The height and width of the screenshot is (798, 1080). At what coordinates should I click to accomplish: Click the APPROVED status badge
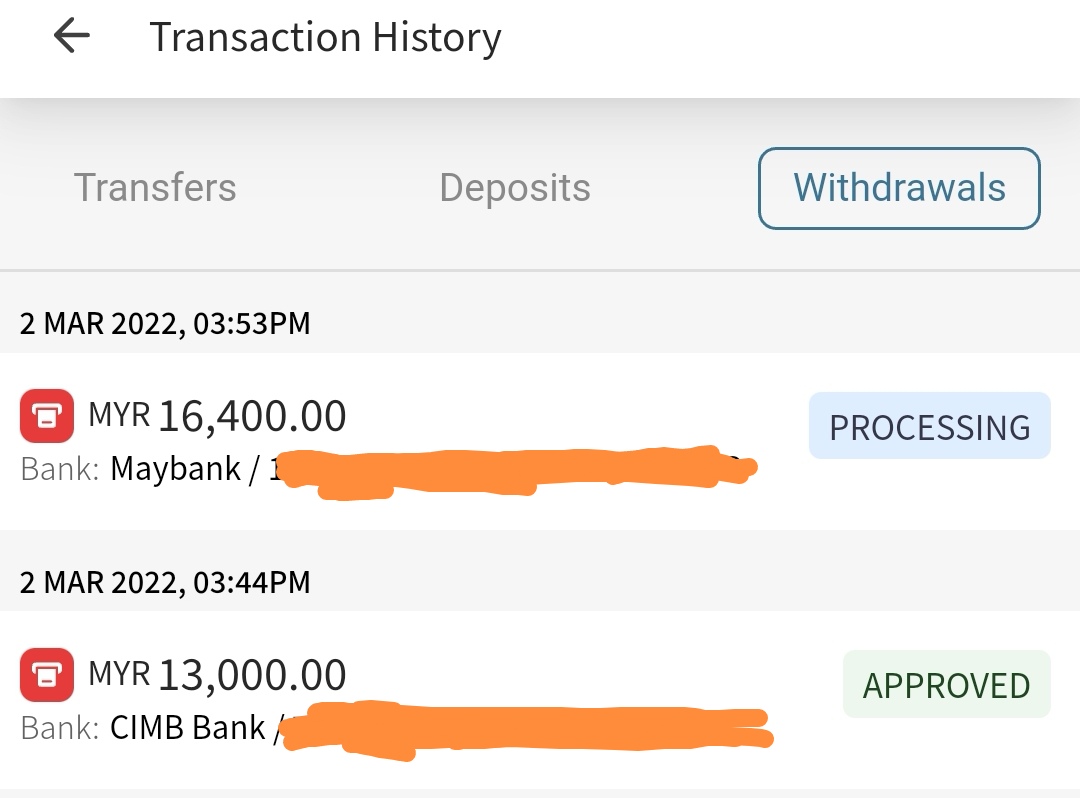(x=946, y=685)
